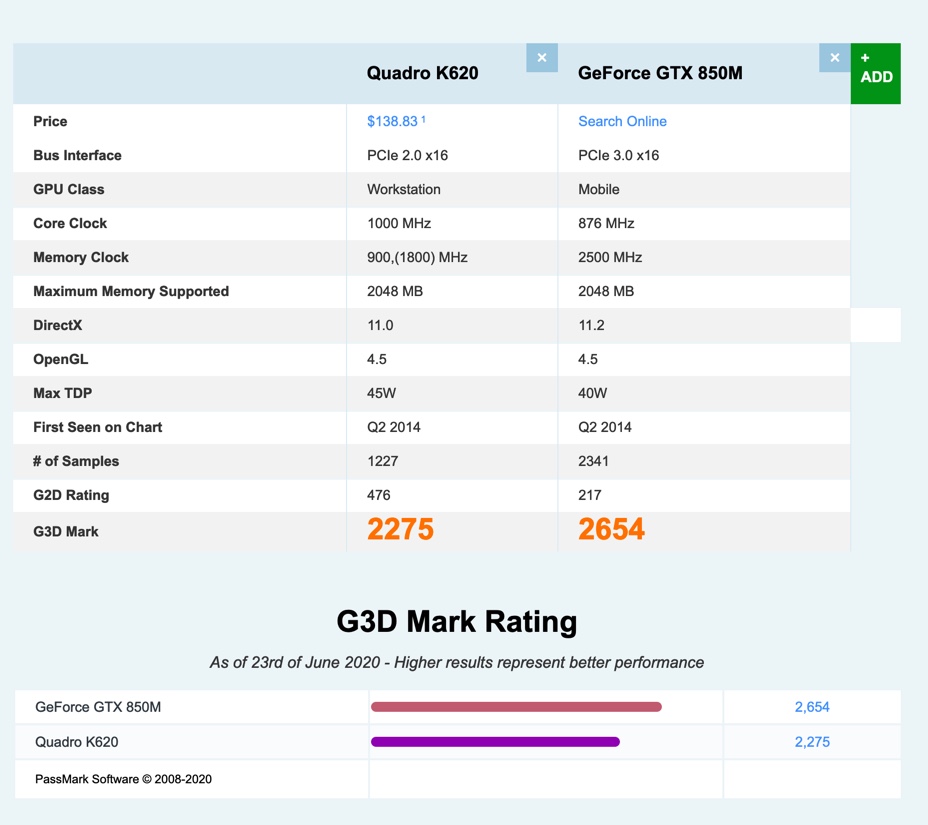Viewport: 928px width, 825px height.
Task: Click the 40W Max TDP value
Action: (592, 393)
